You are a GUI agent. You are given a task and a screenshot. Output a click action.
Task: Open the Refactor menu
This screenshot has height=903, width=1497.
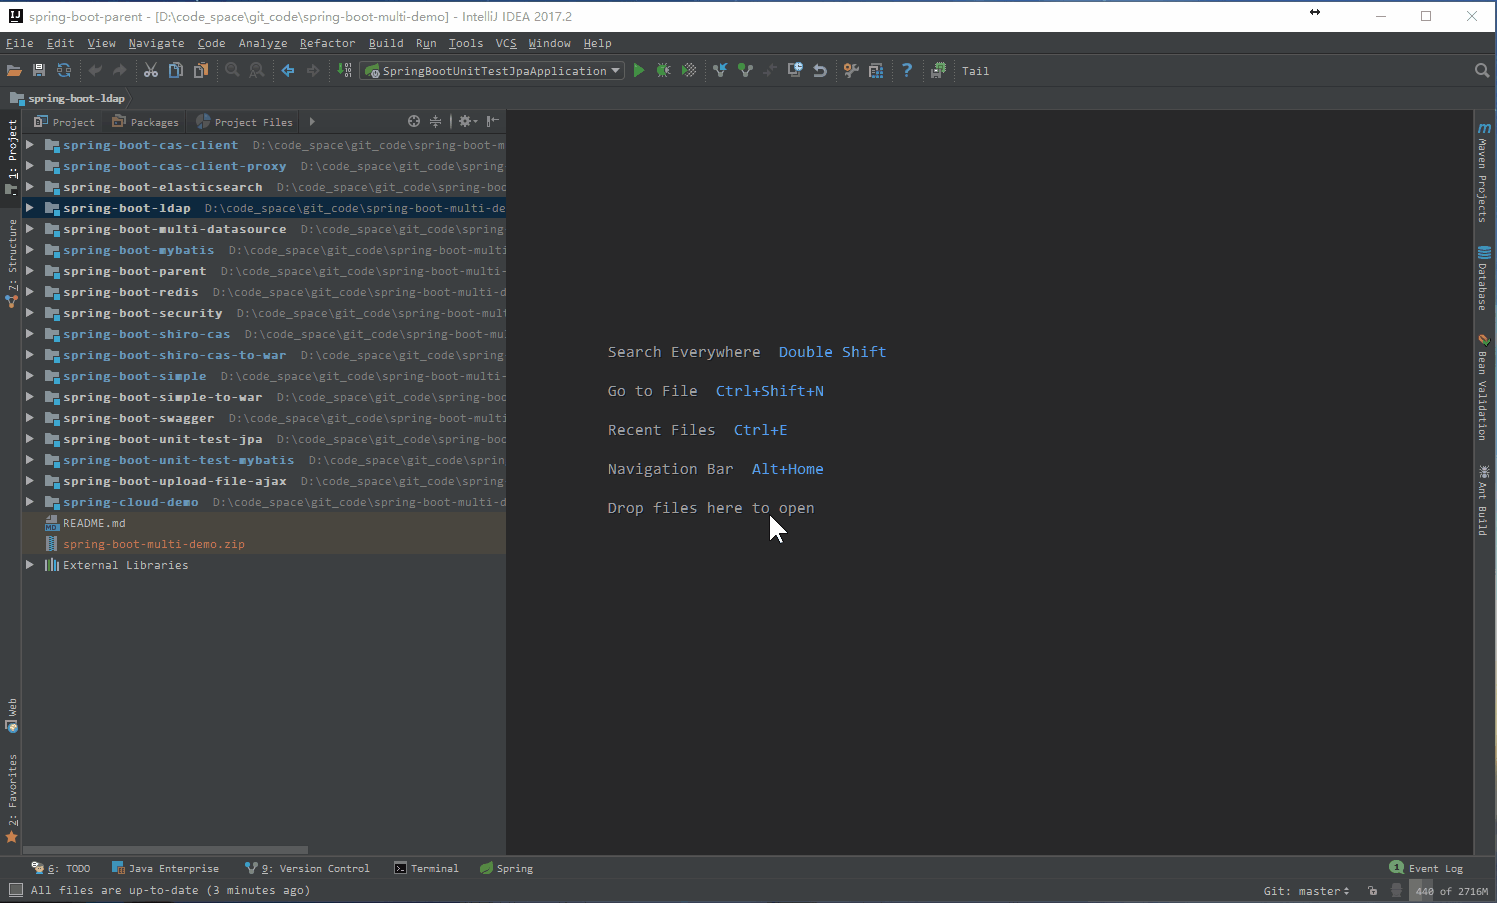click(x=327, y=43)
